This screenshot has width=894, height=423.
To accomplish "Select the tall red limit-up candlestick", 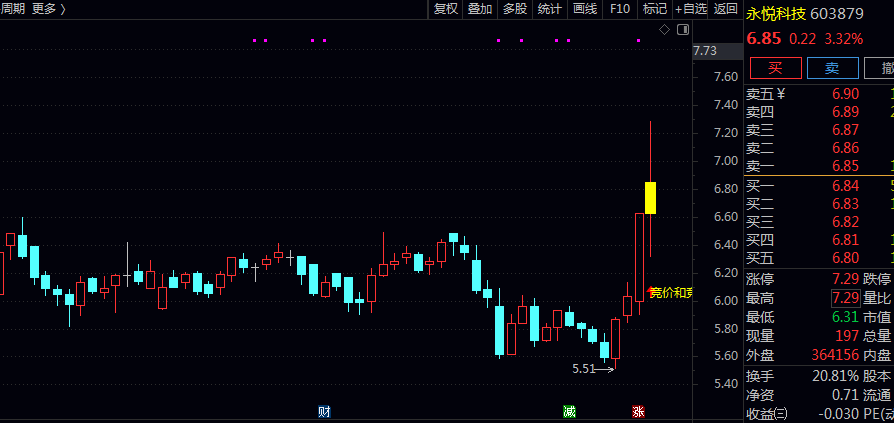I will [639, 258].
